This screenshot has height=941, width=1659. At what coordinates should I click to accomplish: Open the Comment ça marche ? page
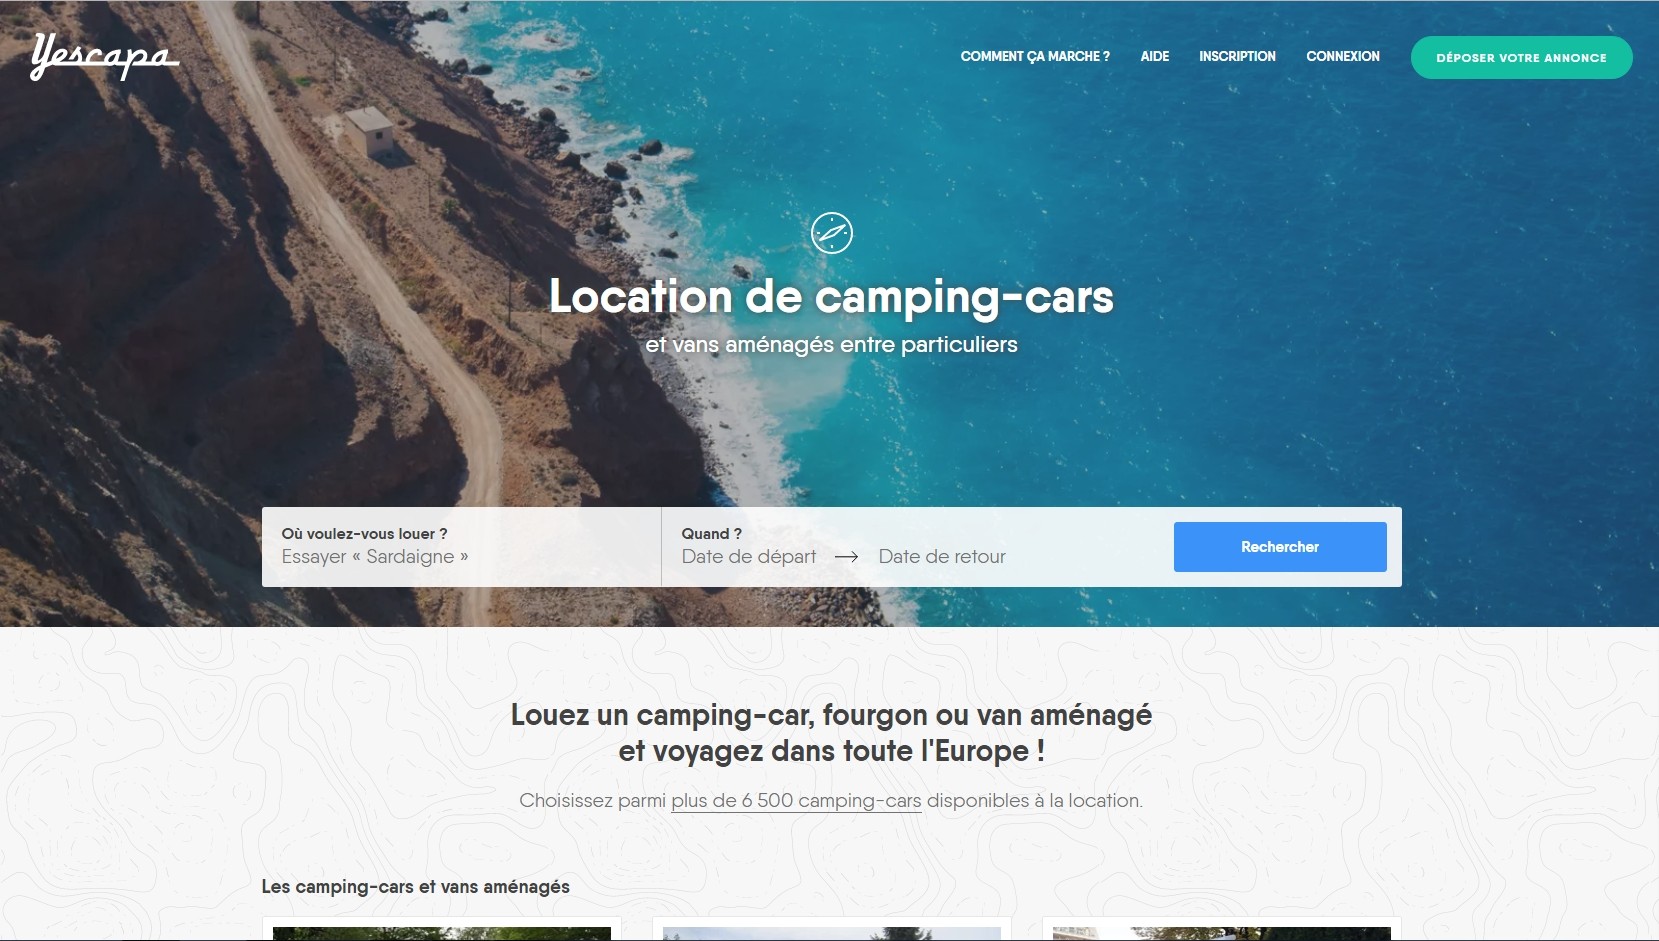[1035, 56]
